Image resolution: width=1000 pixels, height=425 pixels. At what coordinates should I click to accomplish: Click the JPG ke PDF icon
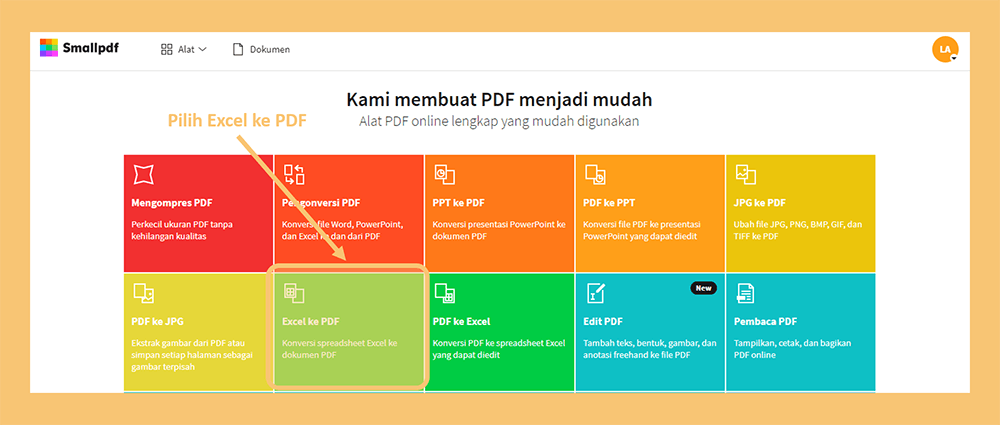(x=746, y=174)
